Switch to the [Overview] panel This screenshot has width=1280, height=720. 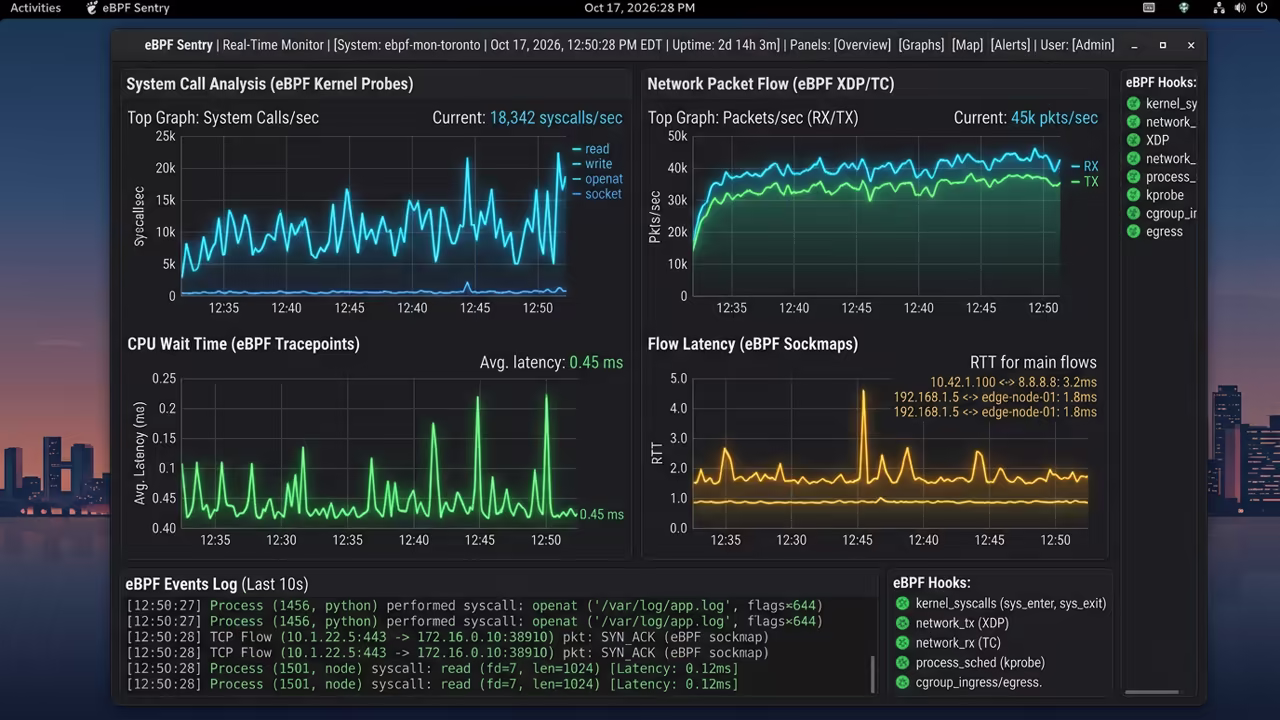click(x=862, y=45)
